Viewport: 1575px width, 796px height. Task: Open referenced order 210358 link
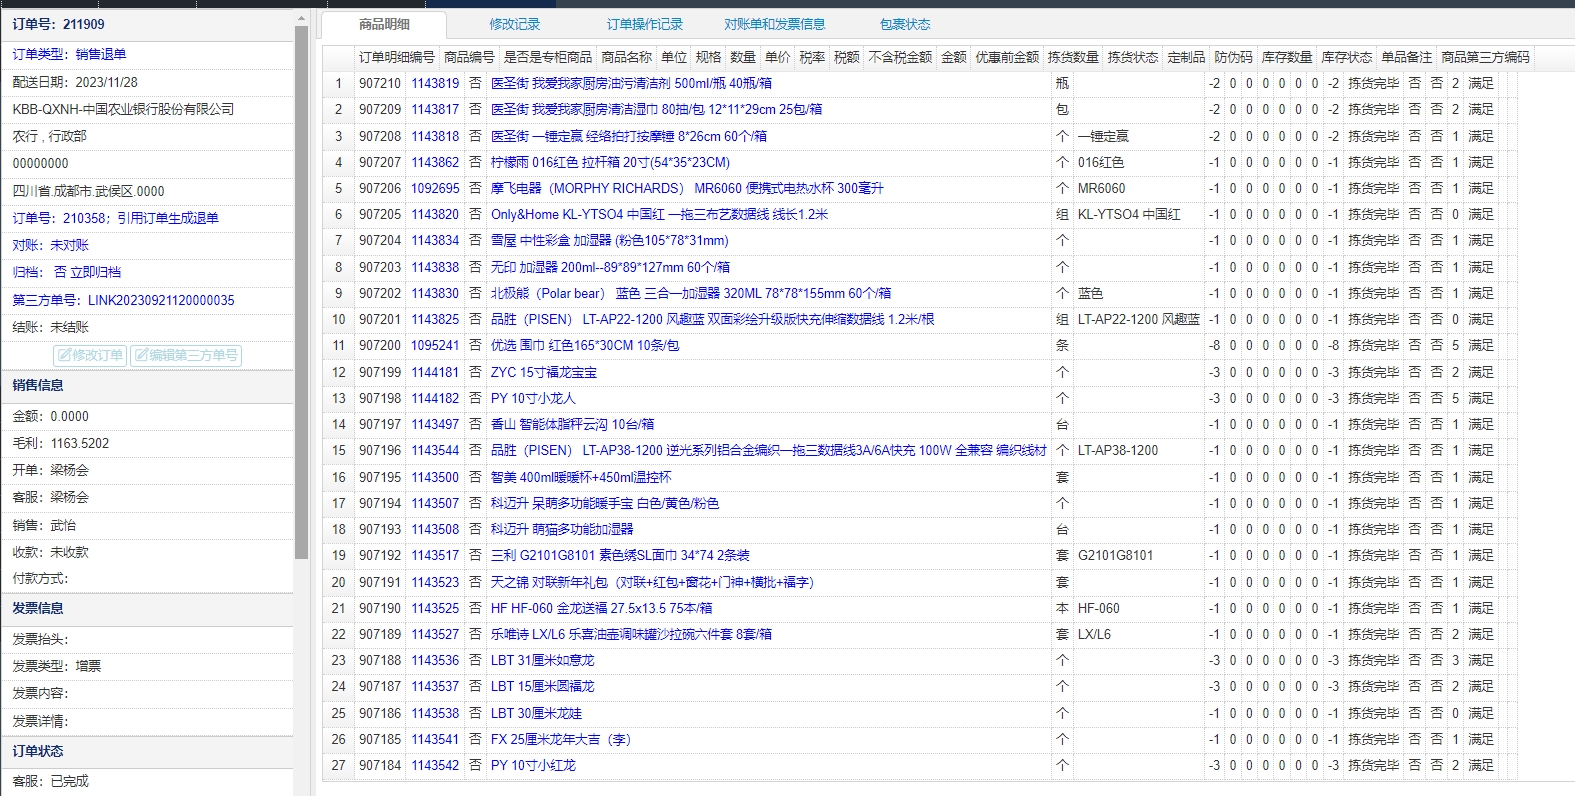115,218
